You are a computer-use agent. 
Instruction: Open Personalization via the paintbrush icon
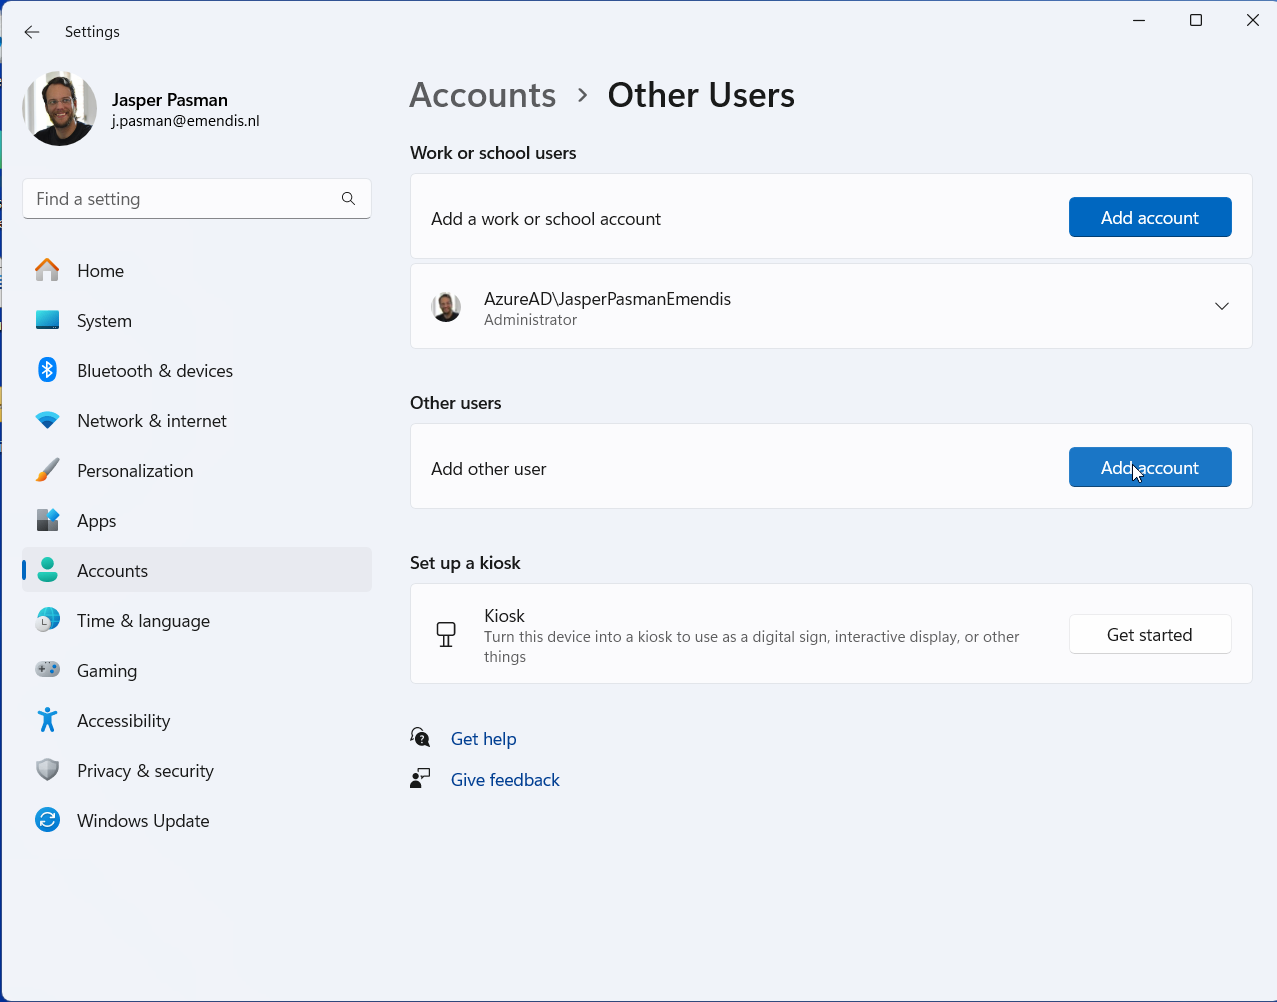(x=47, y=471)
